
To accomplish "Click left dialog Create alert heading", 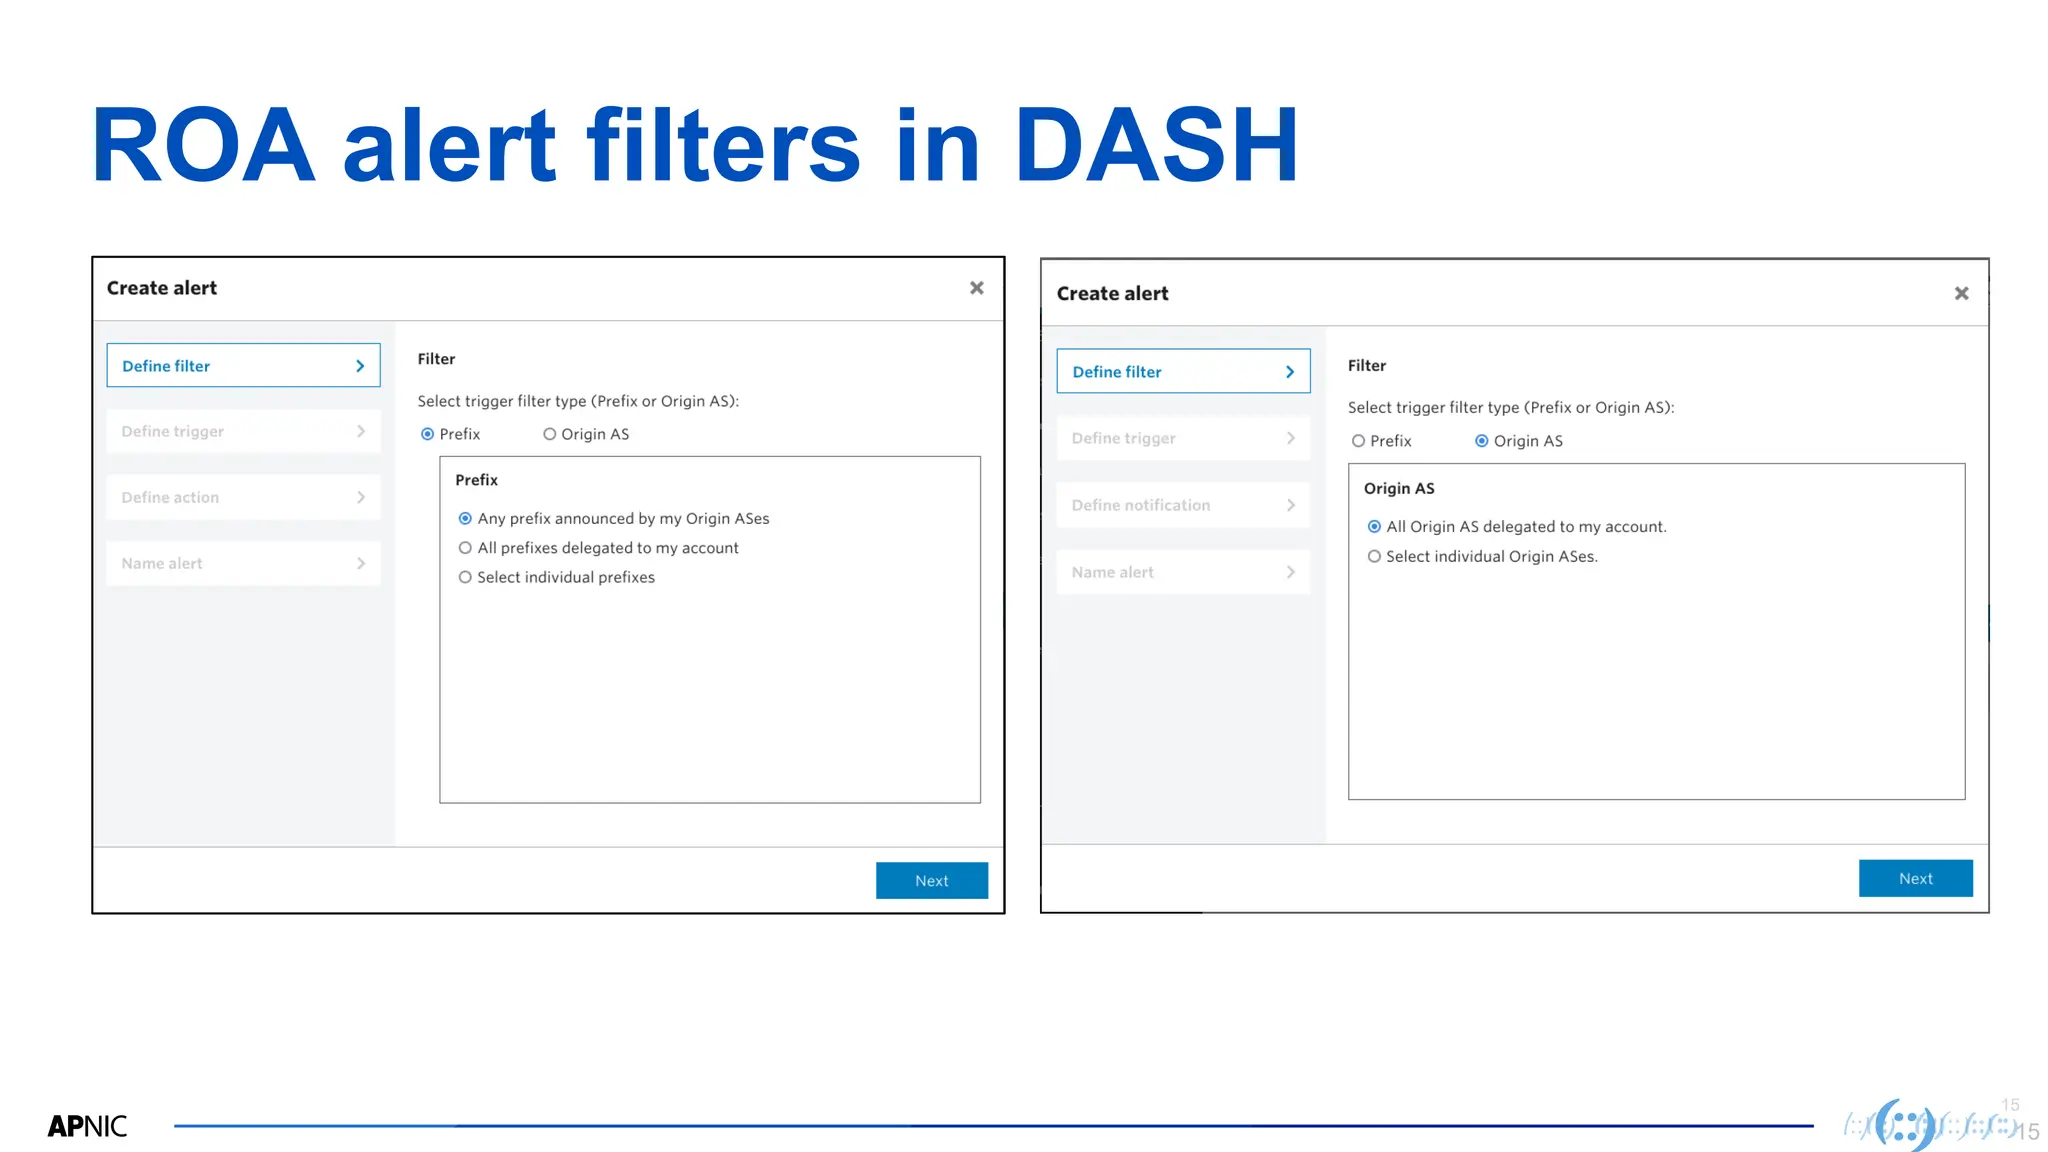I will click(162, 288).
